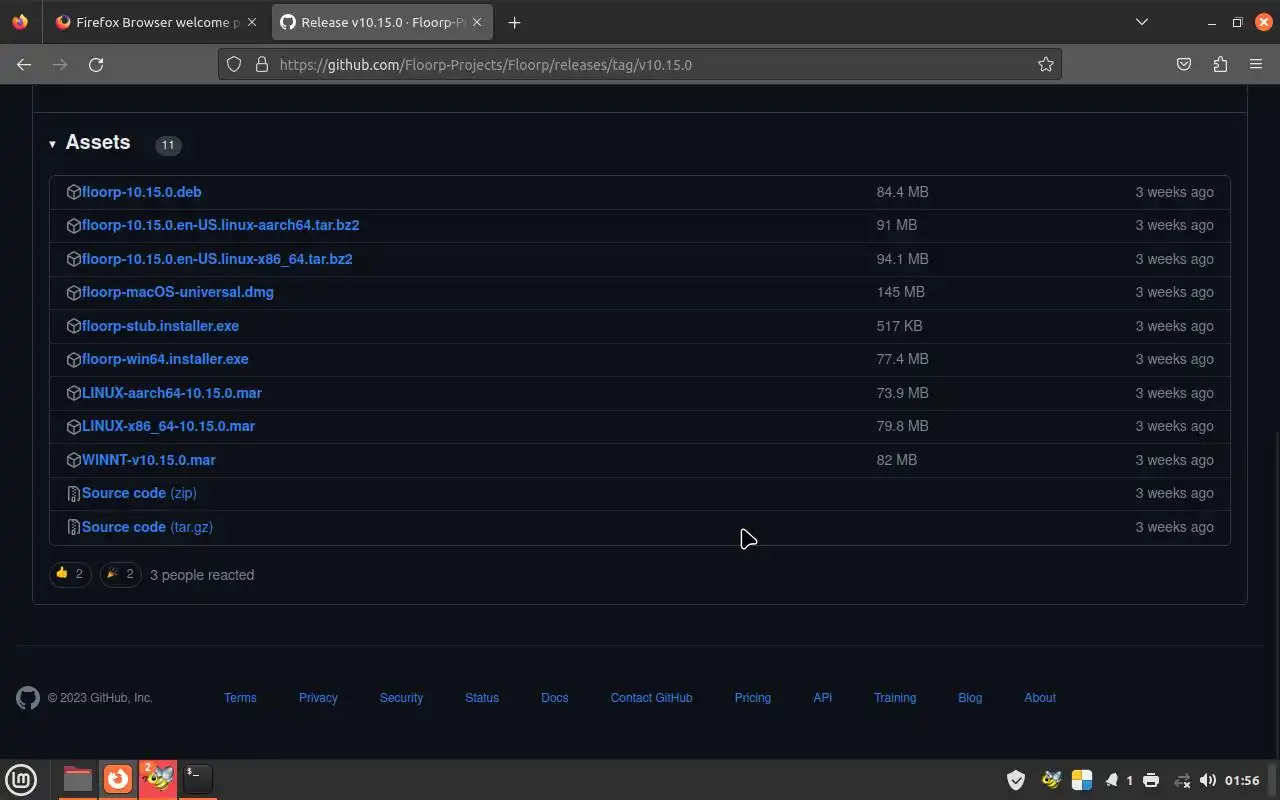Click the security shield tray icon
Image resolution: width=1280 pixels, height=800 pixels.
[x=1016, y=780]
